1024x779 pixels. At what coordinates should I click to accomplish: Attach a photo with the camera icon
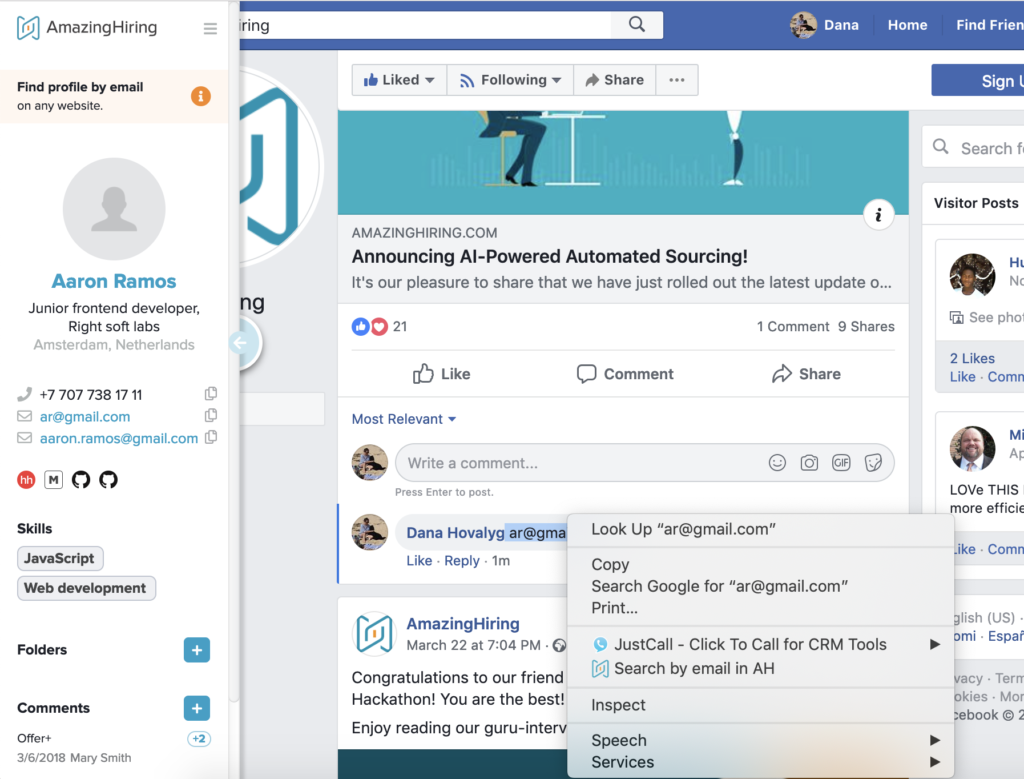[809, 463]
